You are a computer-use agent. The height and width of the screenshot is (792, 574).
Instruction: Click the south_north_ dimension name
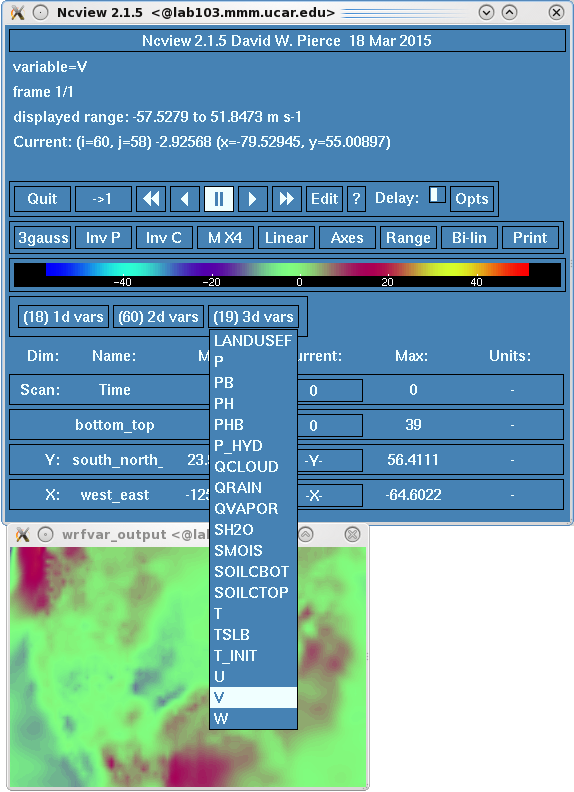[x=118, y=460]
